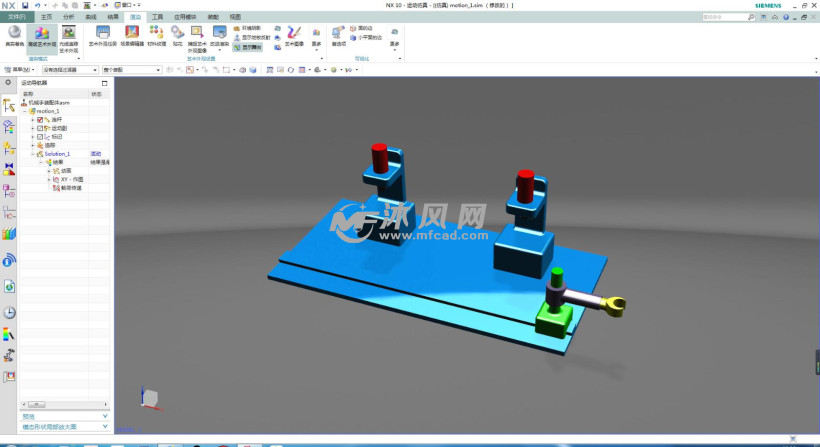Switch to the 分析 ribbon tab
This screenshot has height=447, width=820.
click(x=68, y=17)
